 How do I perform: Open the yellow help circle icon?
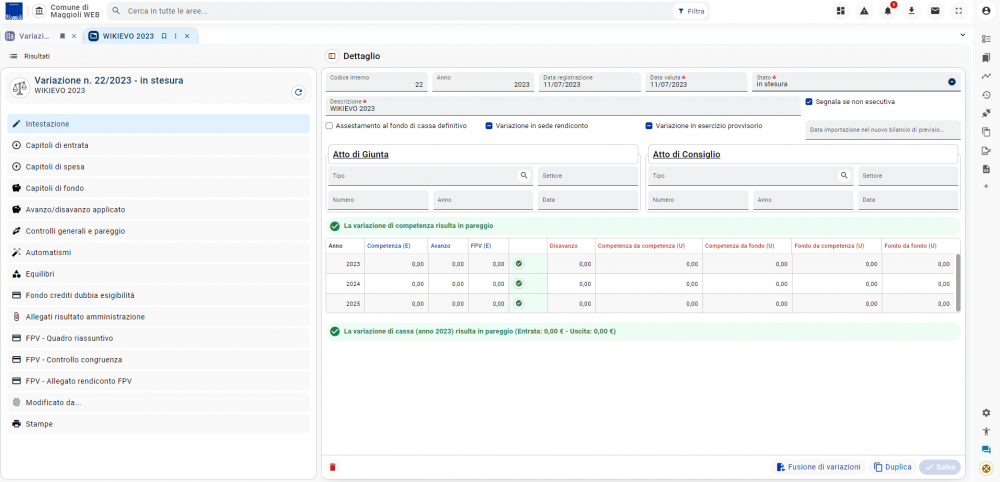986,468
